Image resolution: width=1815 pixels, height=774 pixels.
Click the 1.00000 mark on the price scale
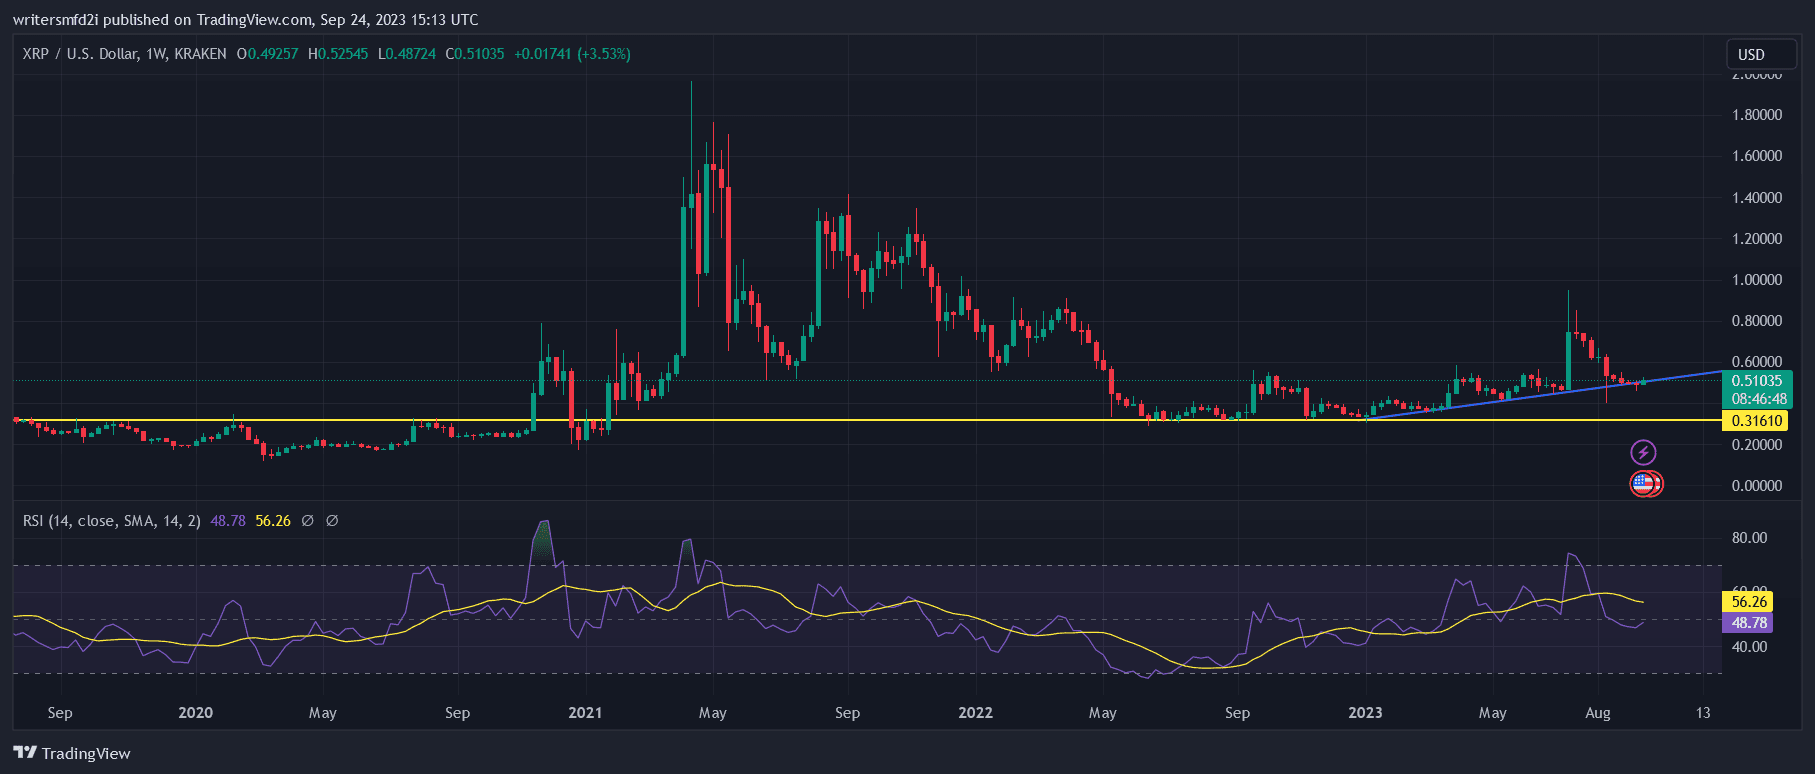pos(1757,280)
